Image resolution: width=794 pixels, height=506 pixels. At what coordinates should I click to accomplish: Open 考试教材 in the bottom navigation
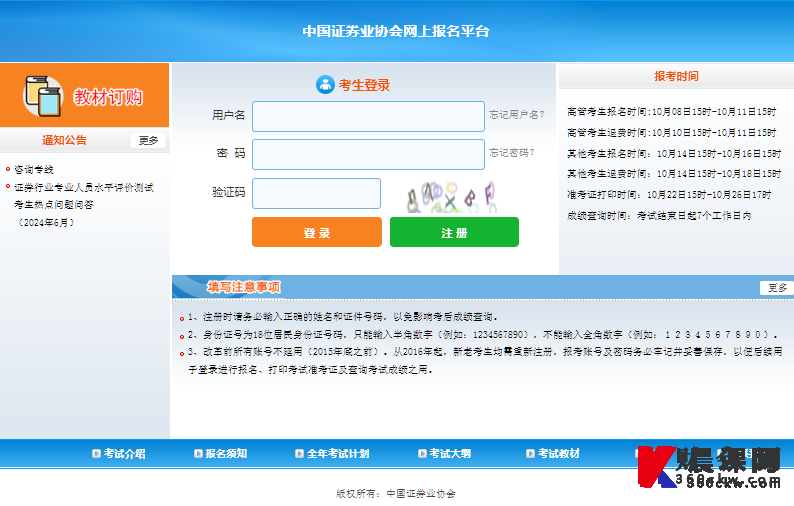click(559, 454)
